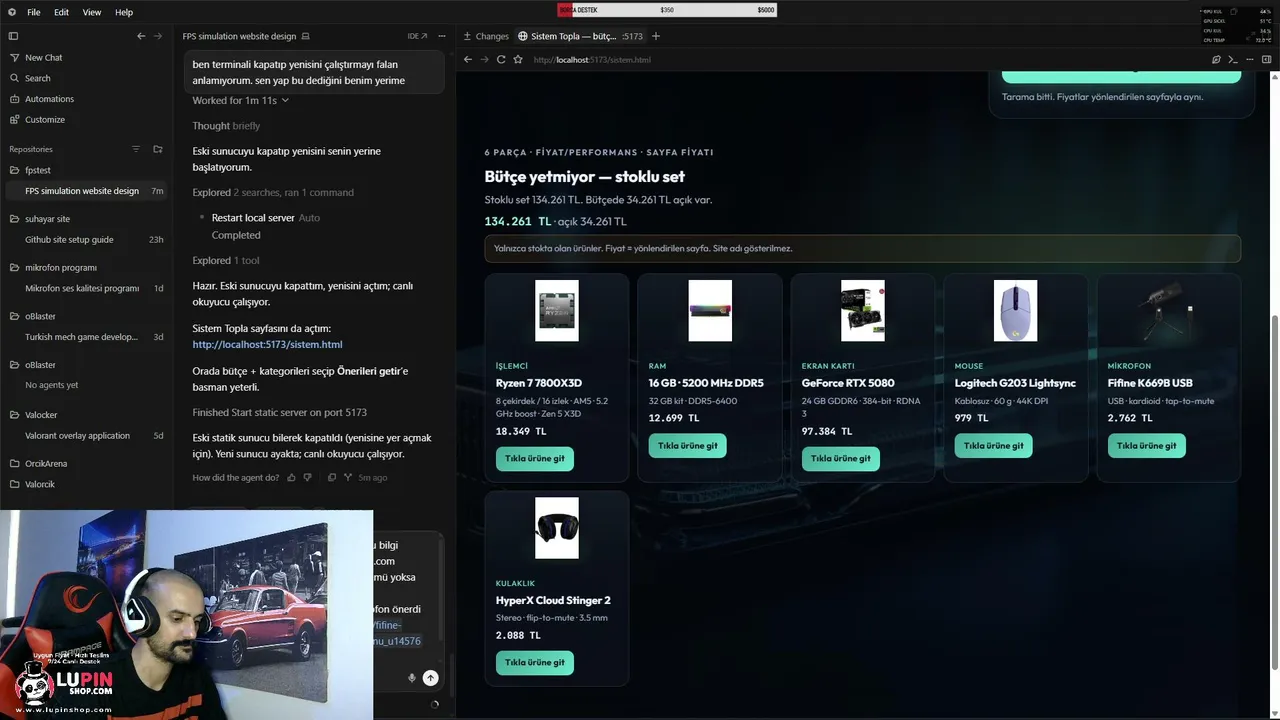Open Turkish mech game development chat
Viewport: 1280px width, 720px height.
pos(86,337)
